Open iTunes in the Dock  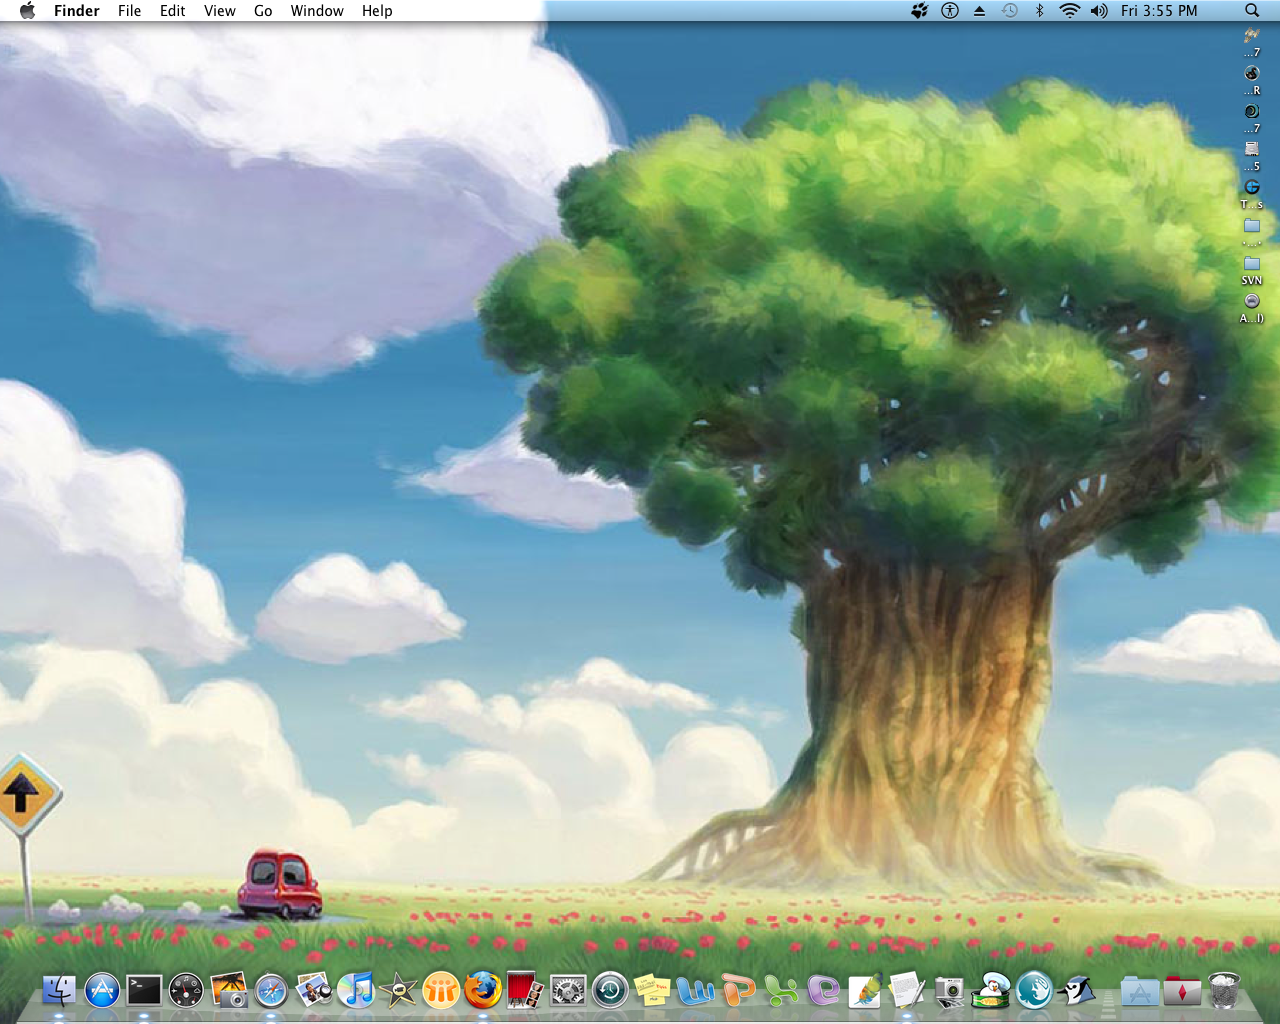[356, 990]
